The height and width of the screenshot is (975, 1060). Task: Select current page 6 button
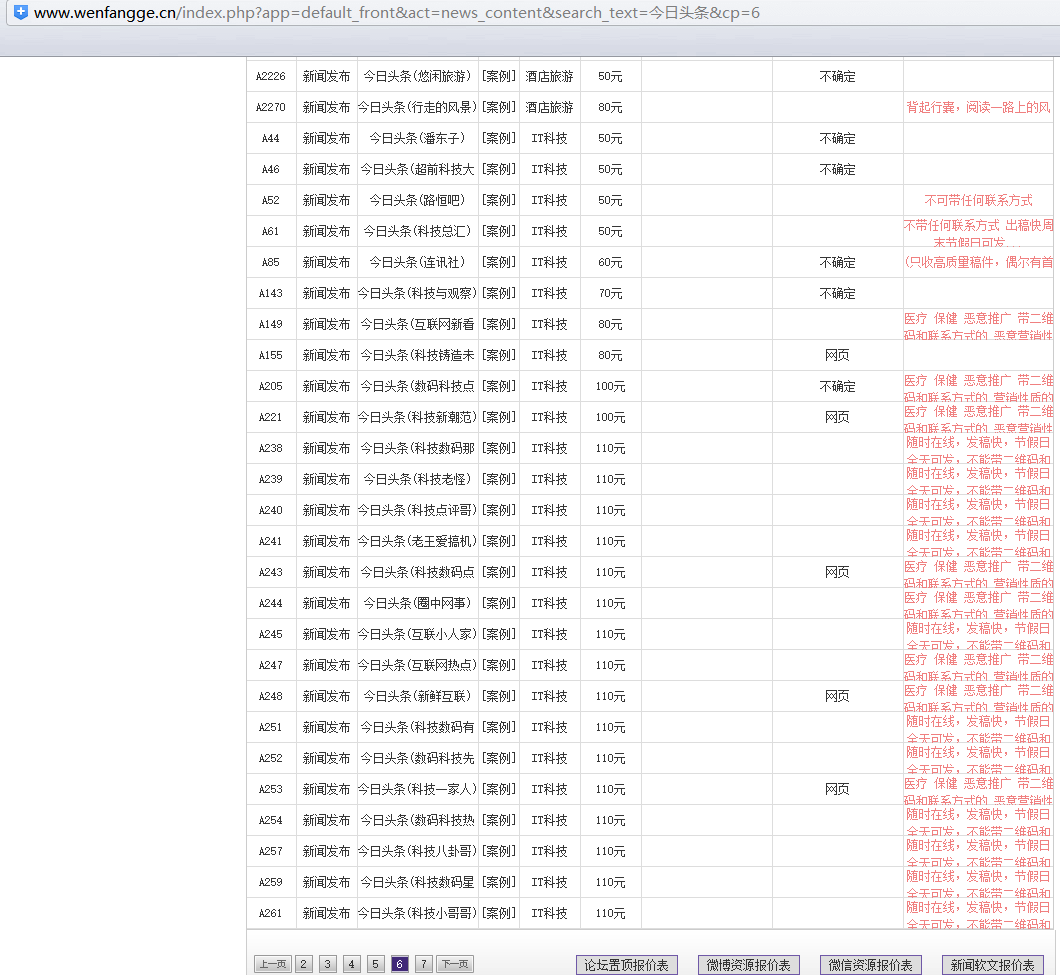pyautogui.click(x=400, y=964)
